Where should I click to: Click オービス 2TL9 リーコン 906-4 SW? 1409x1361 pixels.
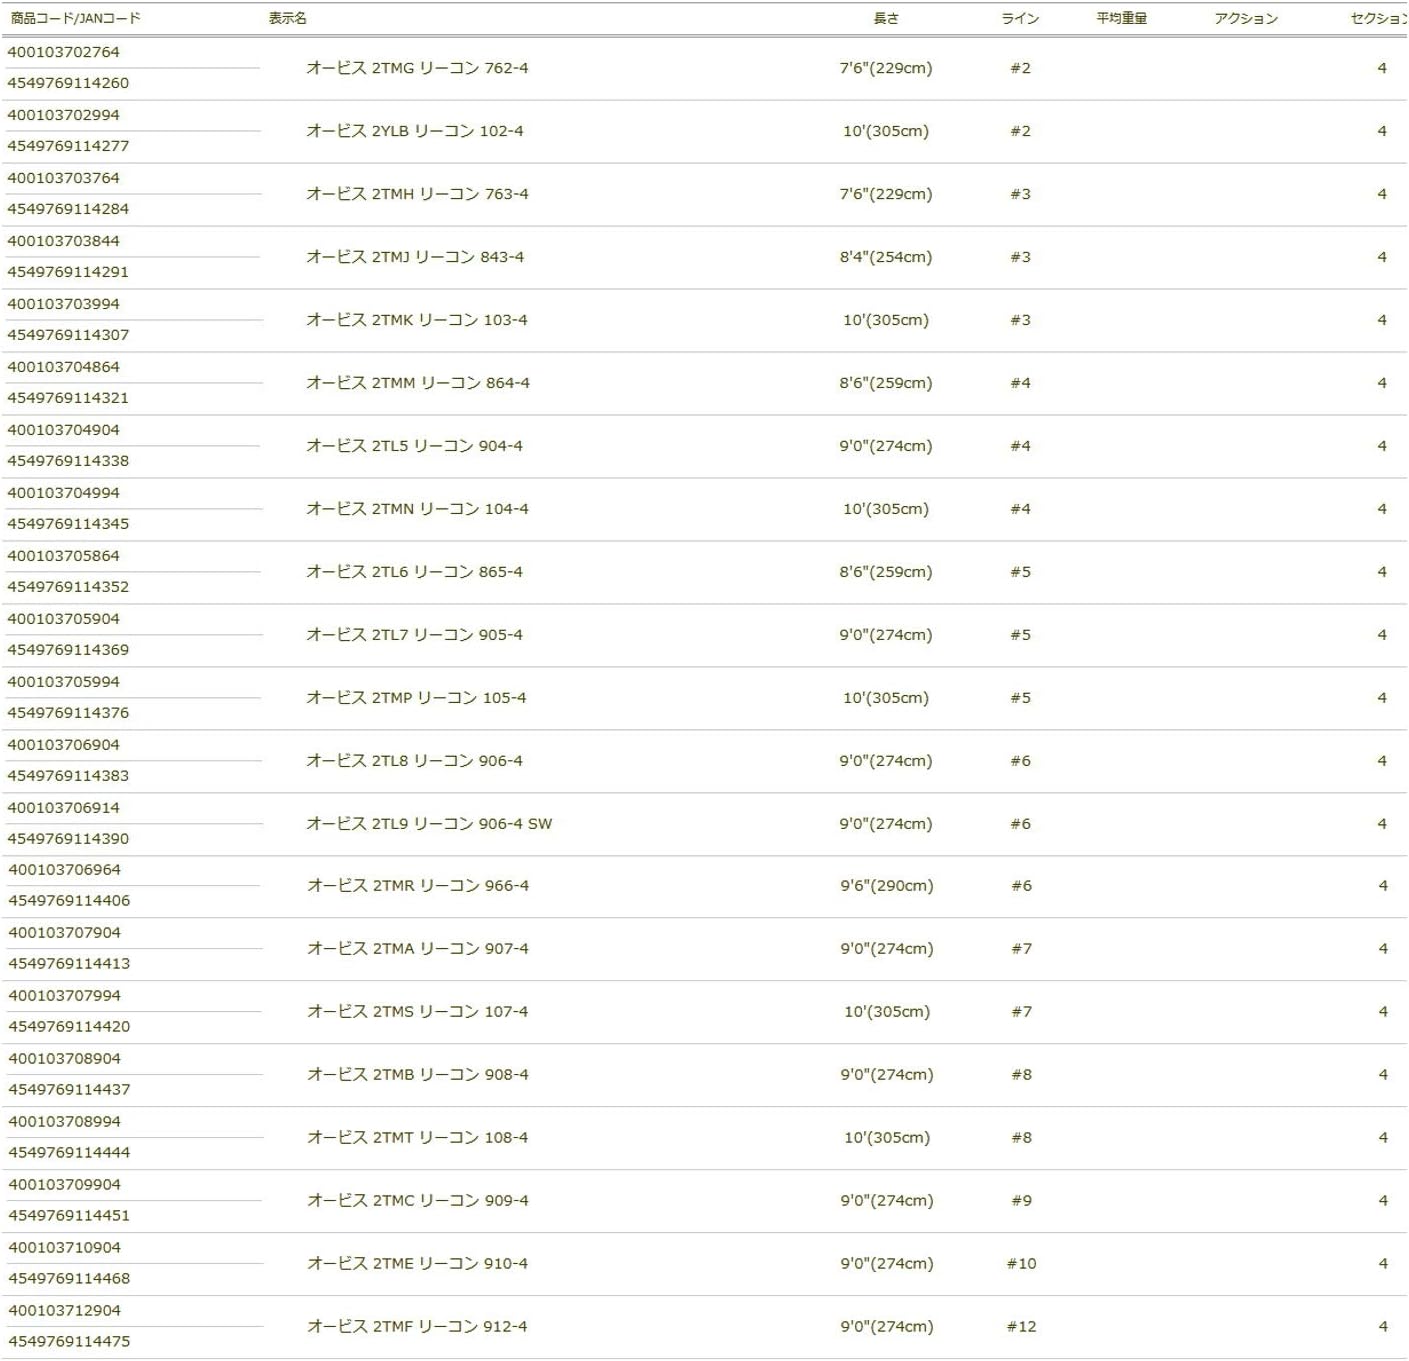(x=429, y=824)
